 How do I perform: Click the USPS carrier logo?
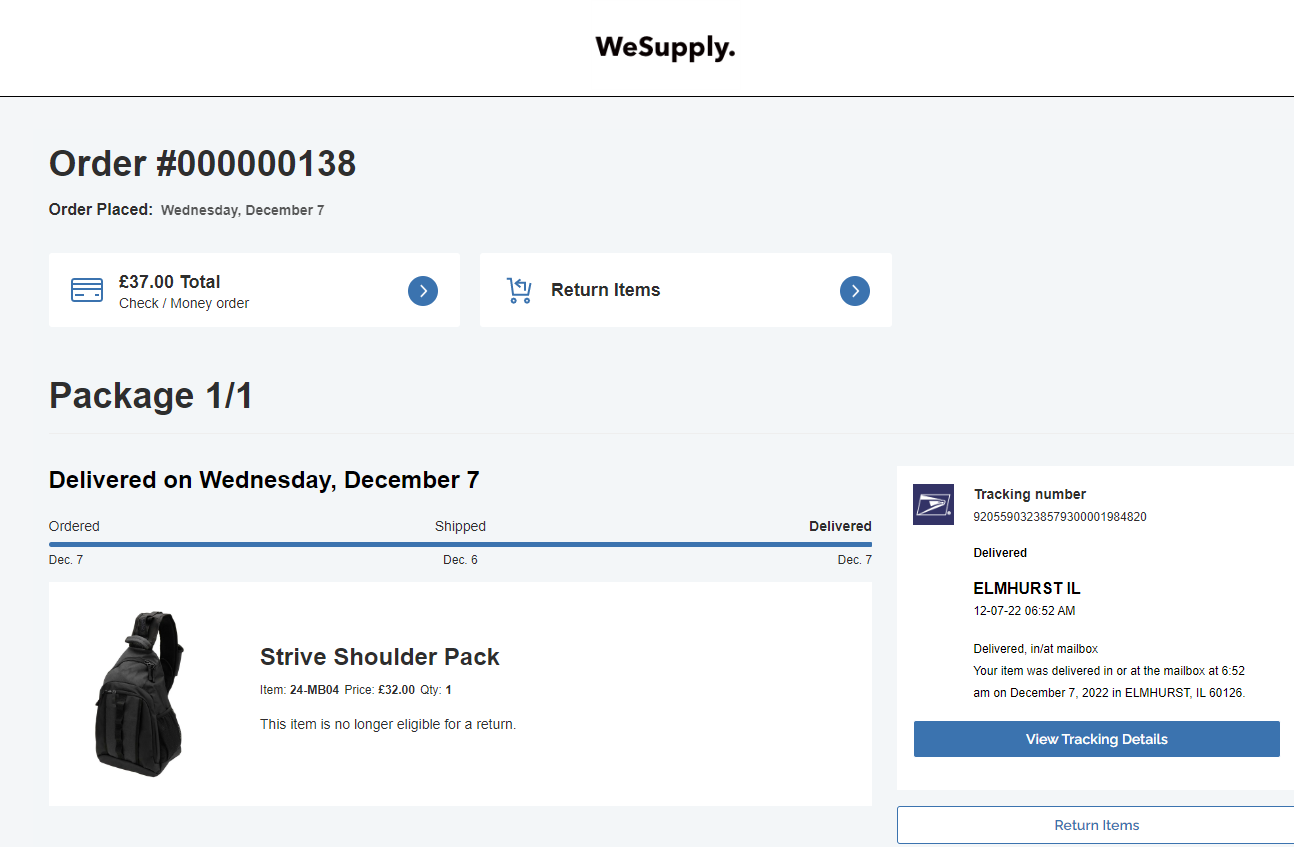(x=934, y=504)
